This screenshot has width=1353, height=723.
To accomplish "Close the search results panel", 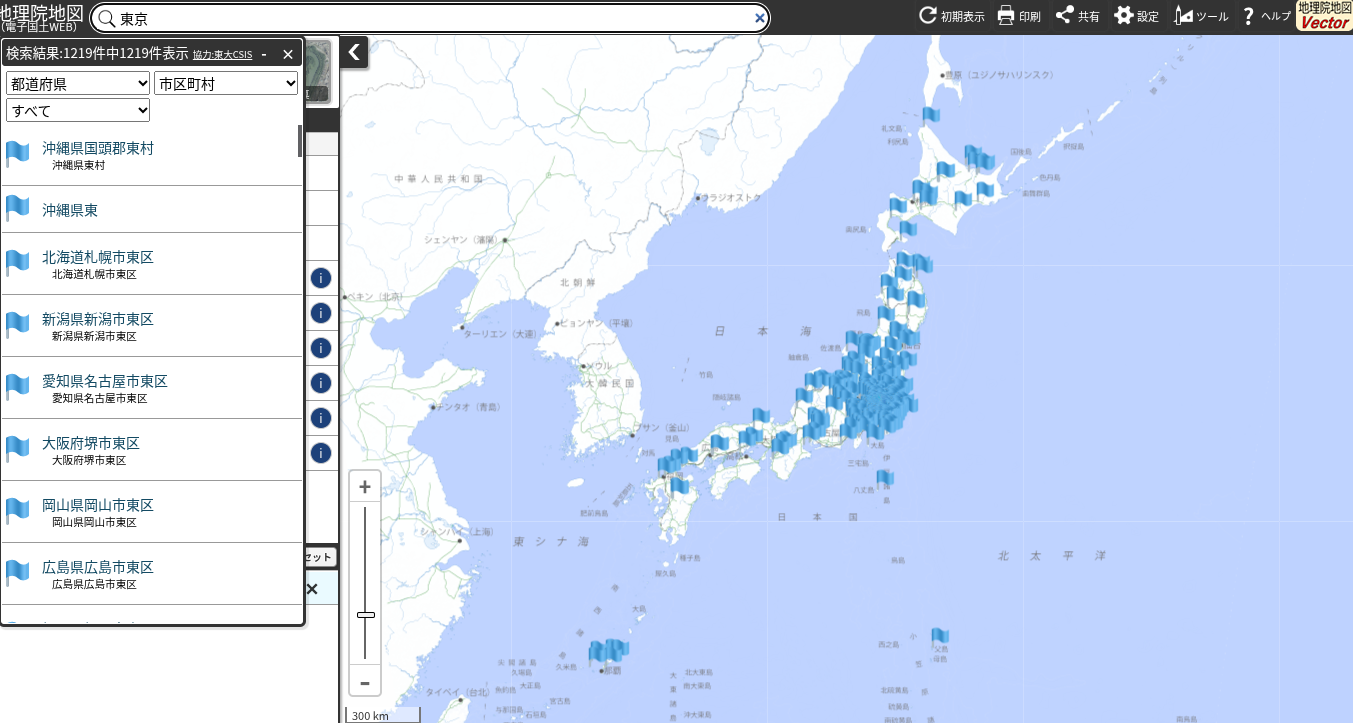I will 288,54.
